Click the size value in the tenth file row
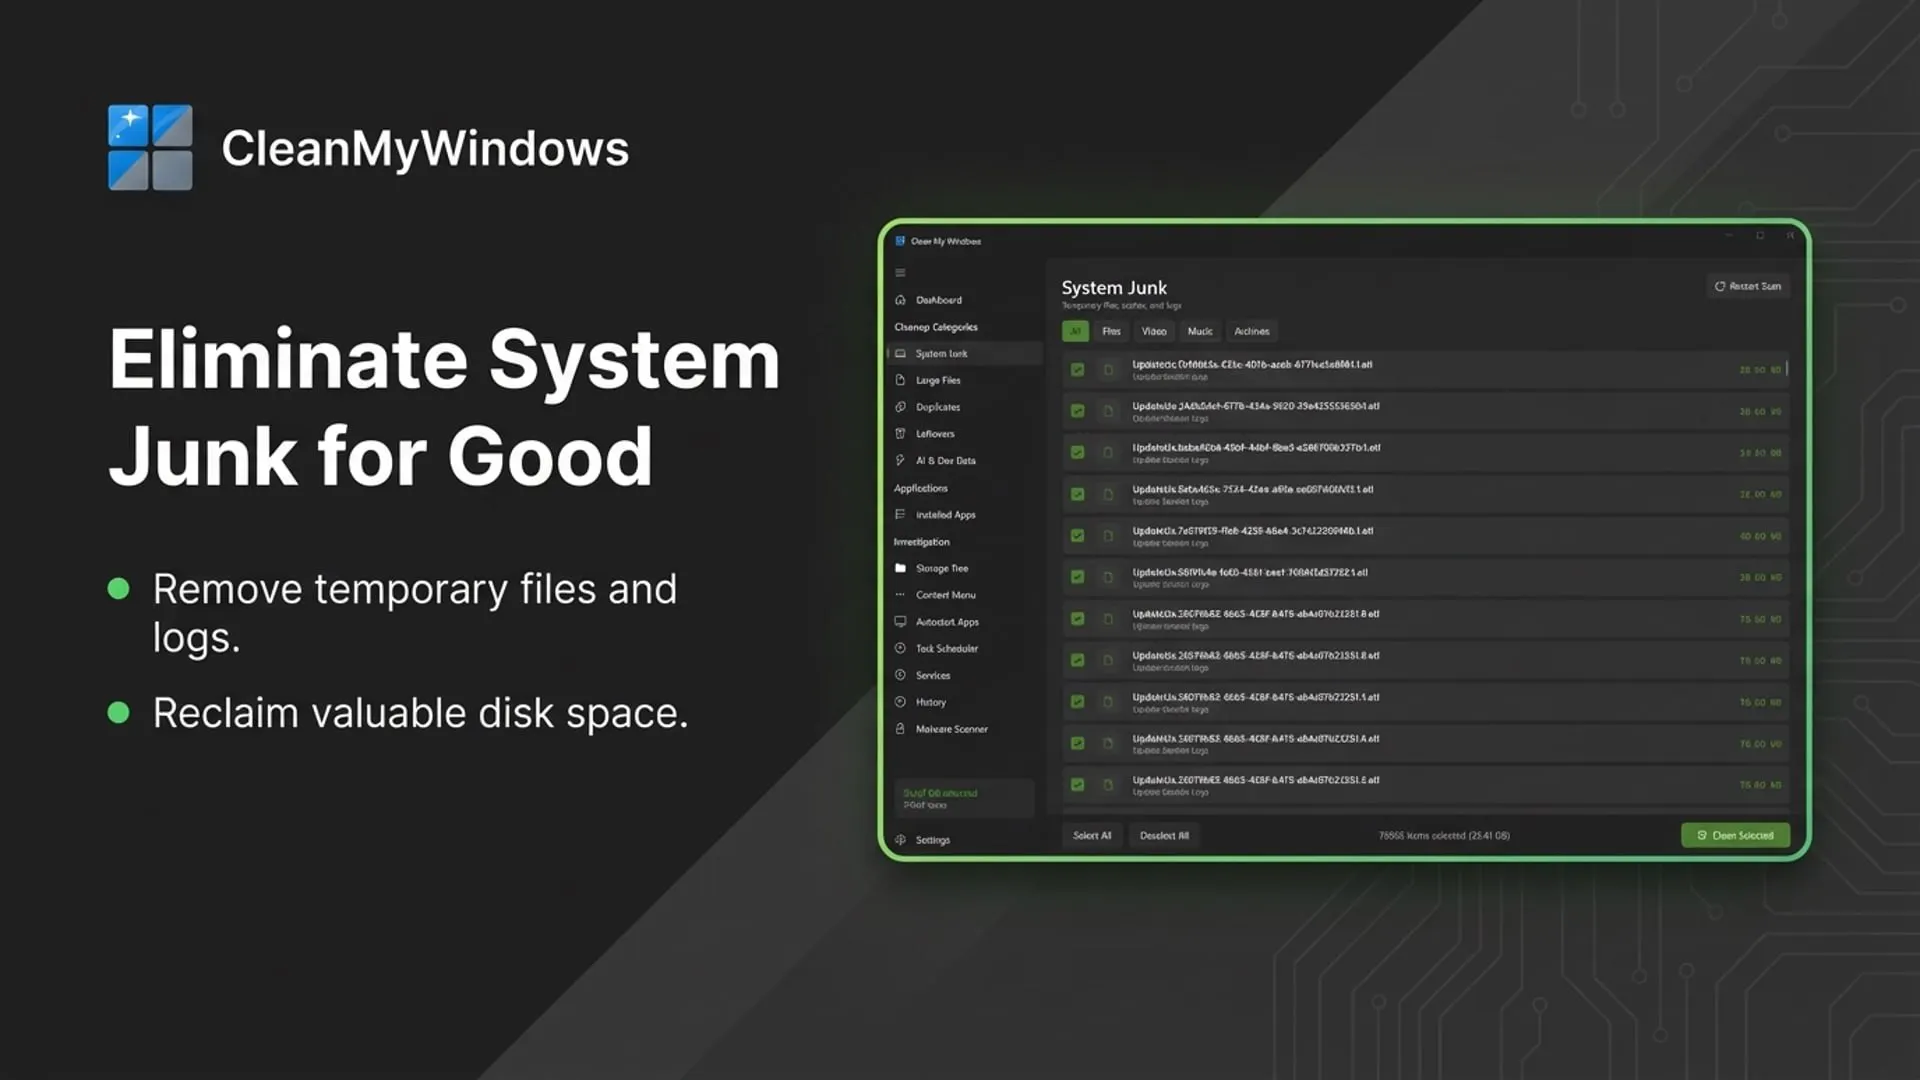The width and height of the screenshot is (1920, 1080). pos(1760,744)
